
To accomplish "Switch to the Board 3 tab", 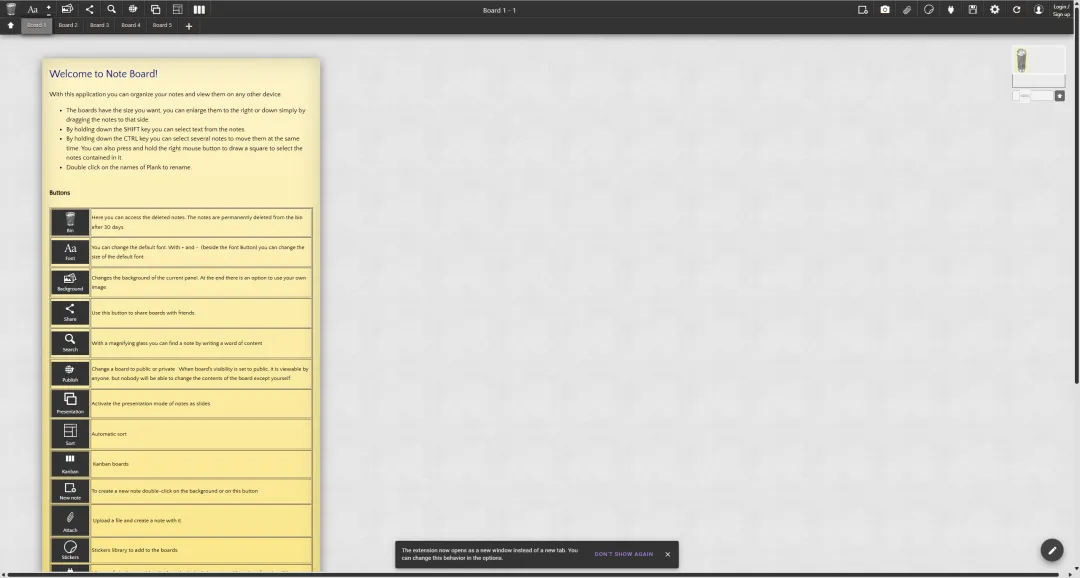I will coord(99,25).
